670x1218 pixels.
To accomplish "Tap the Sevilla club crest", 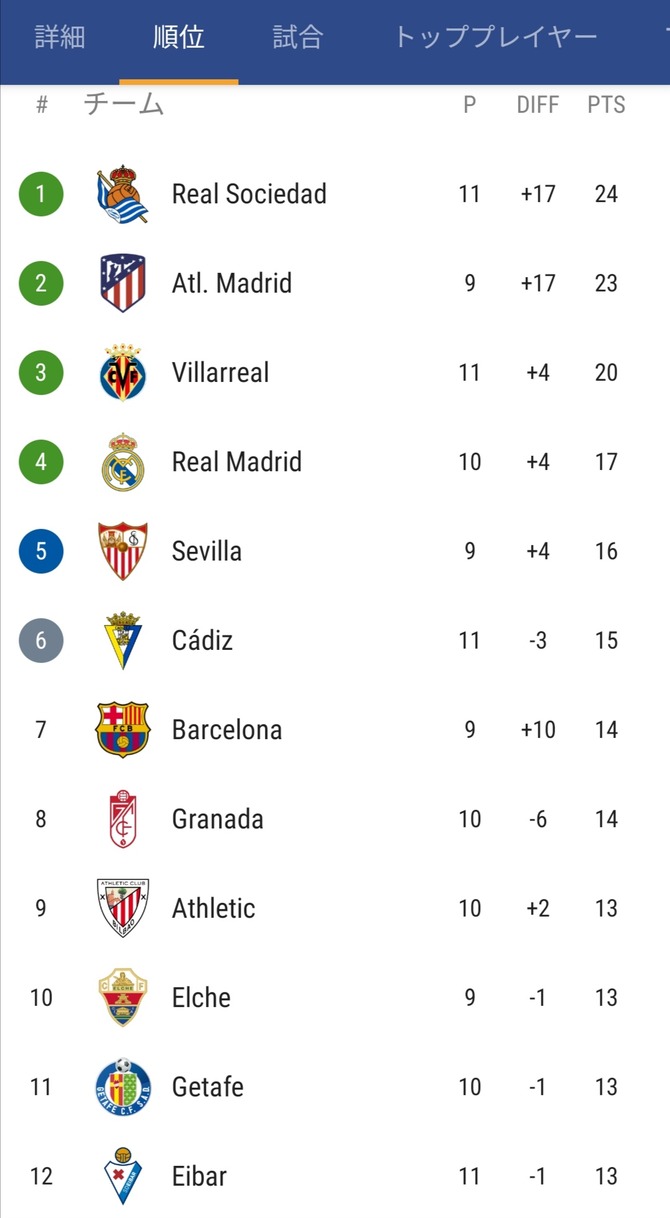I will [123, 551].
